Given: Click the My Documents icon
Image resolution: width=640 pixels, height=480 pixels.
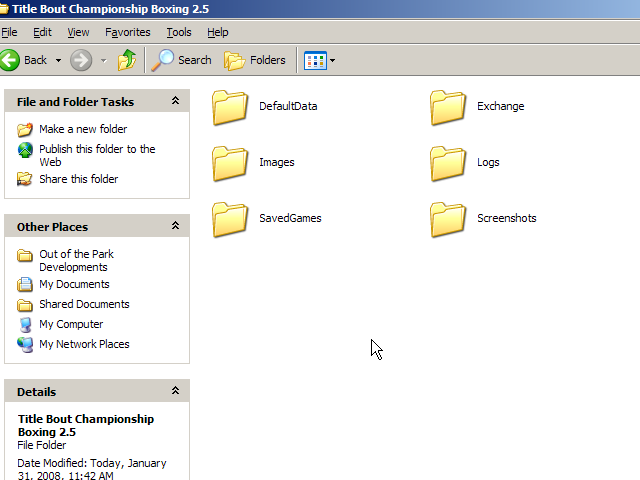Looking at the screenshot, I should (x=24, y=284).
